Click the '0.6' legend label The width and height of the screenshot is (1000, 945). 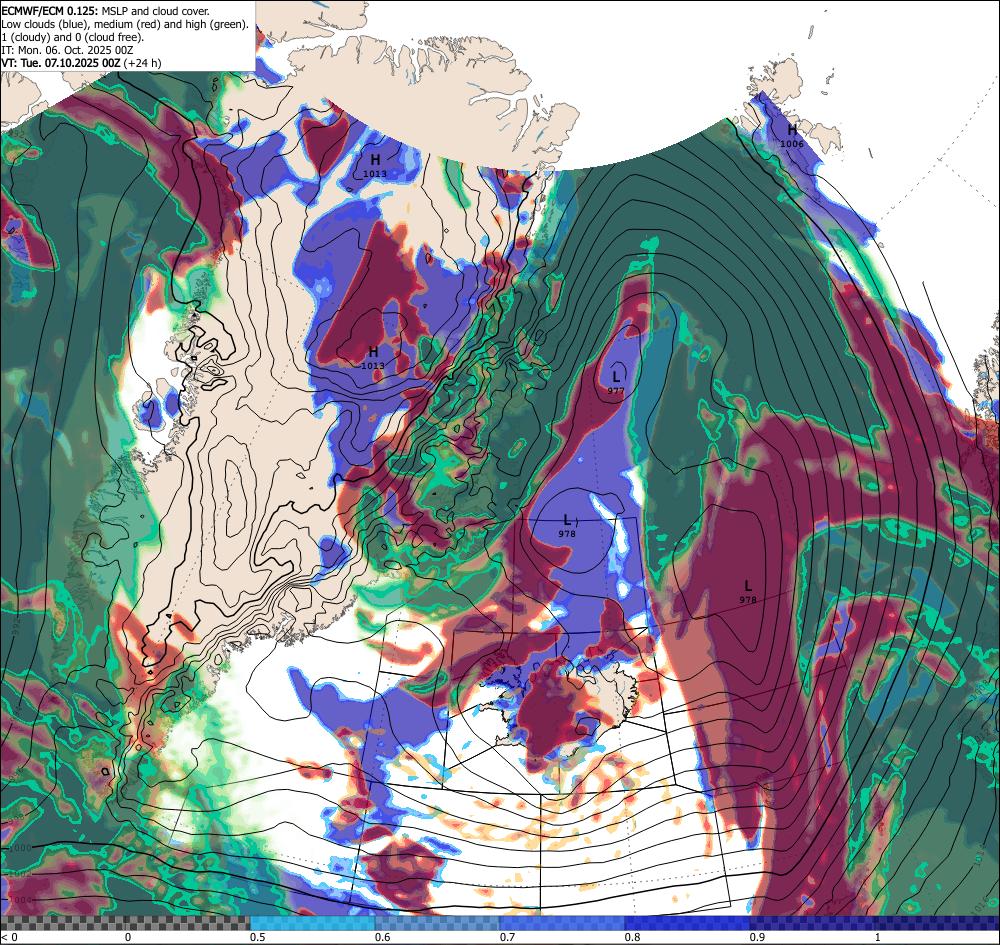click(383, 937)
